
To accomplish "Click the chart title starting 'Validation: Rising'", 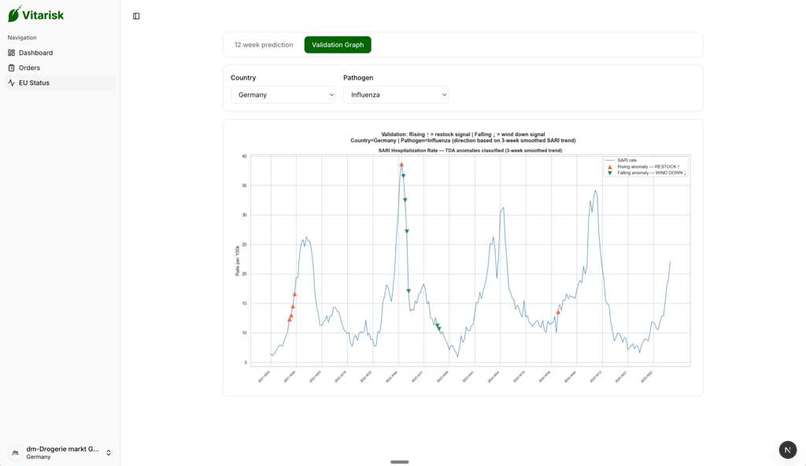I will click(x=463, y=137).
